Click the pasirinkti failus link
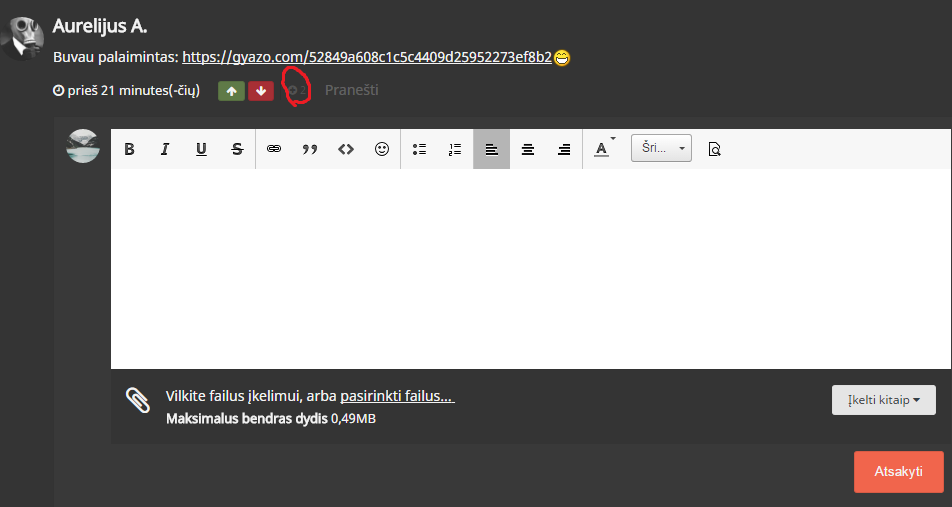952x507 pixels. pos(397,396)
